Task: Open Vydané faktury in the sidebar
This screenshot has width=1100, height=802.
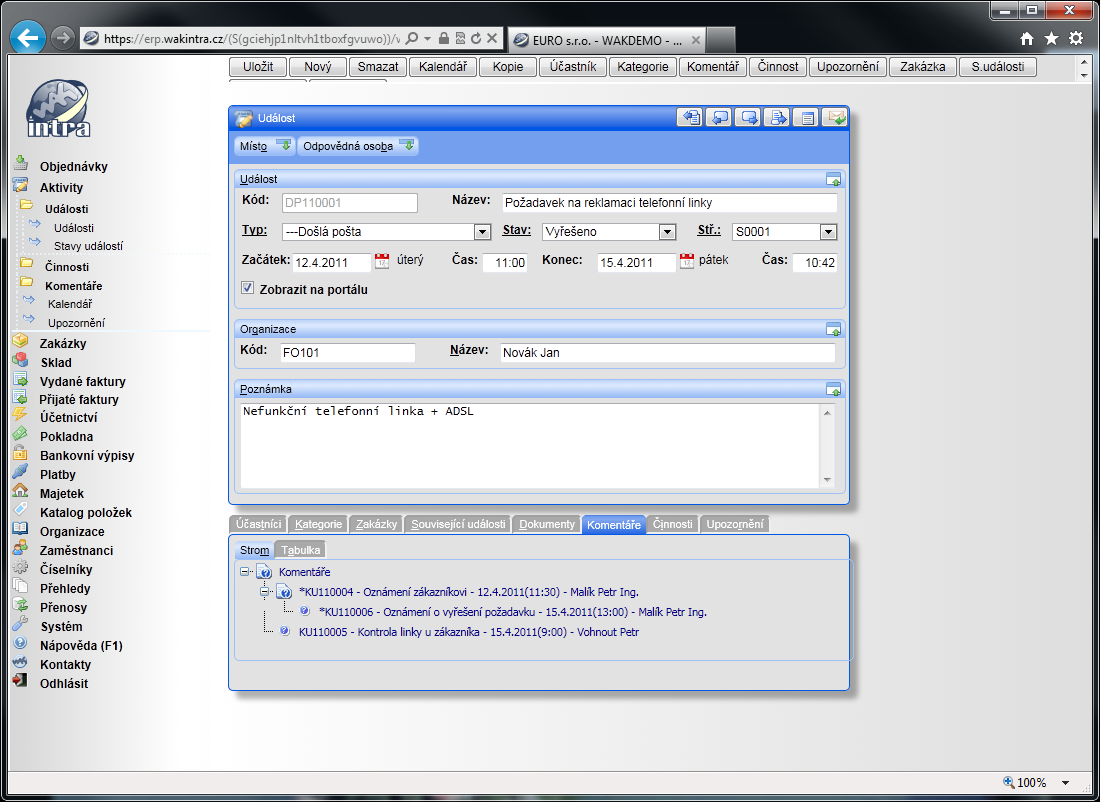Action: coord(82,381)
